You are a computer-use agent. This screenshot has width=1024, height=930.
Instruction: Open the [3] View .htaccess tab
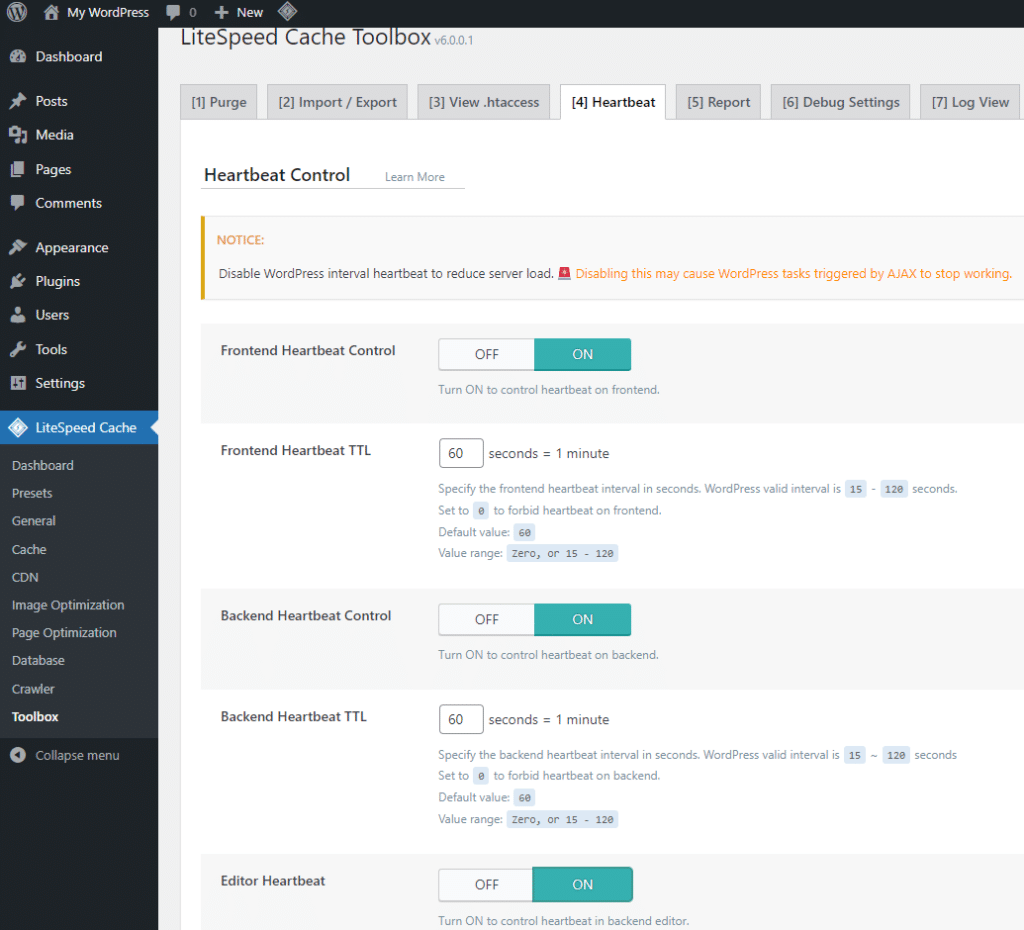484,102
